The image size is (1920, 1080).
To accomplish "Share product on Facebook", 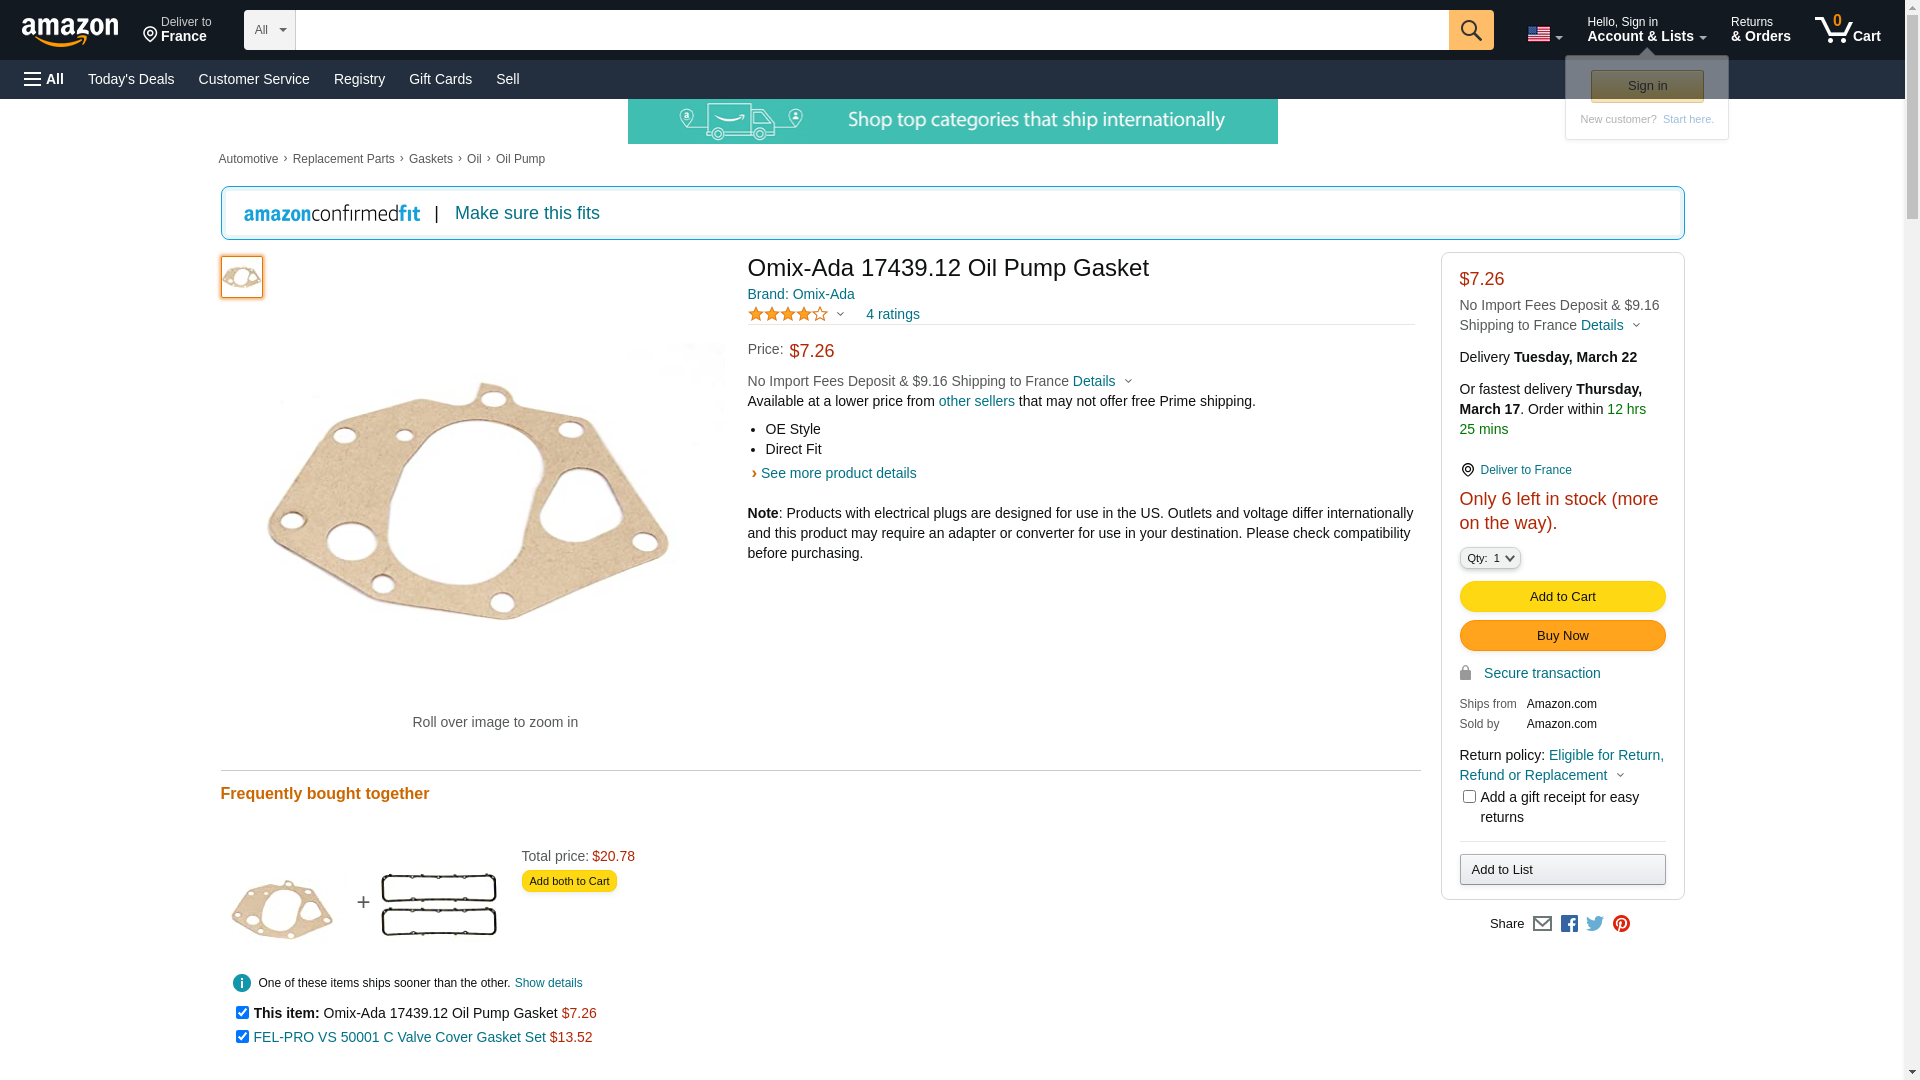I will pos(1569,924).
